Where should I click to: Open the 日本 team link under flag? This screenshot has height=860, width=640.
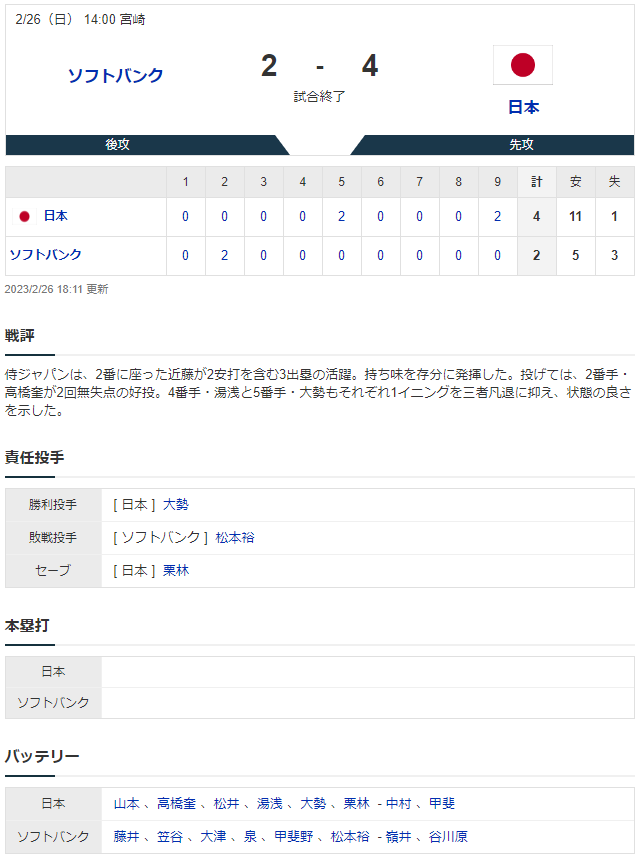[x=523, y=107]
